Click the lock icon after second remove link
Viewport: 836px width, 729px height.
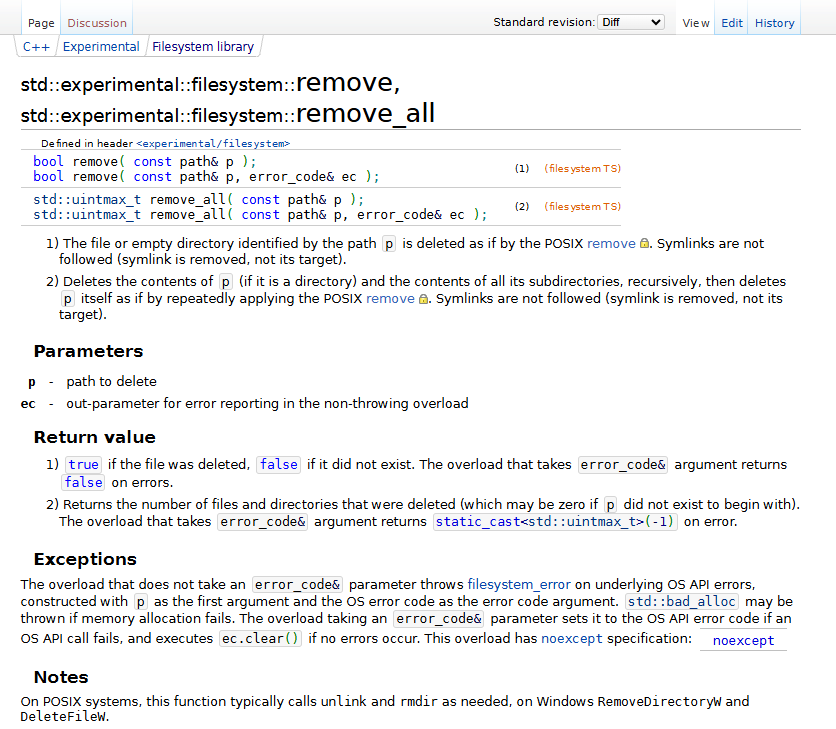(x=423, y=299)
